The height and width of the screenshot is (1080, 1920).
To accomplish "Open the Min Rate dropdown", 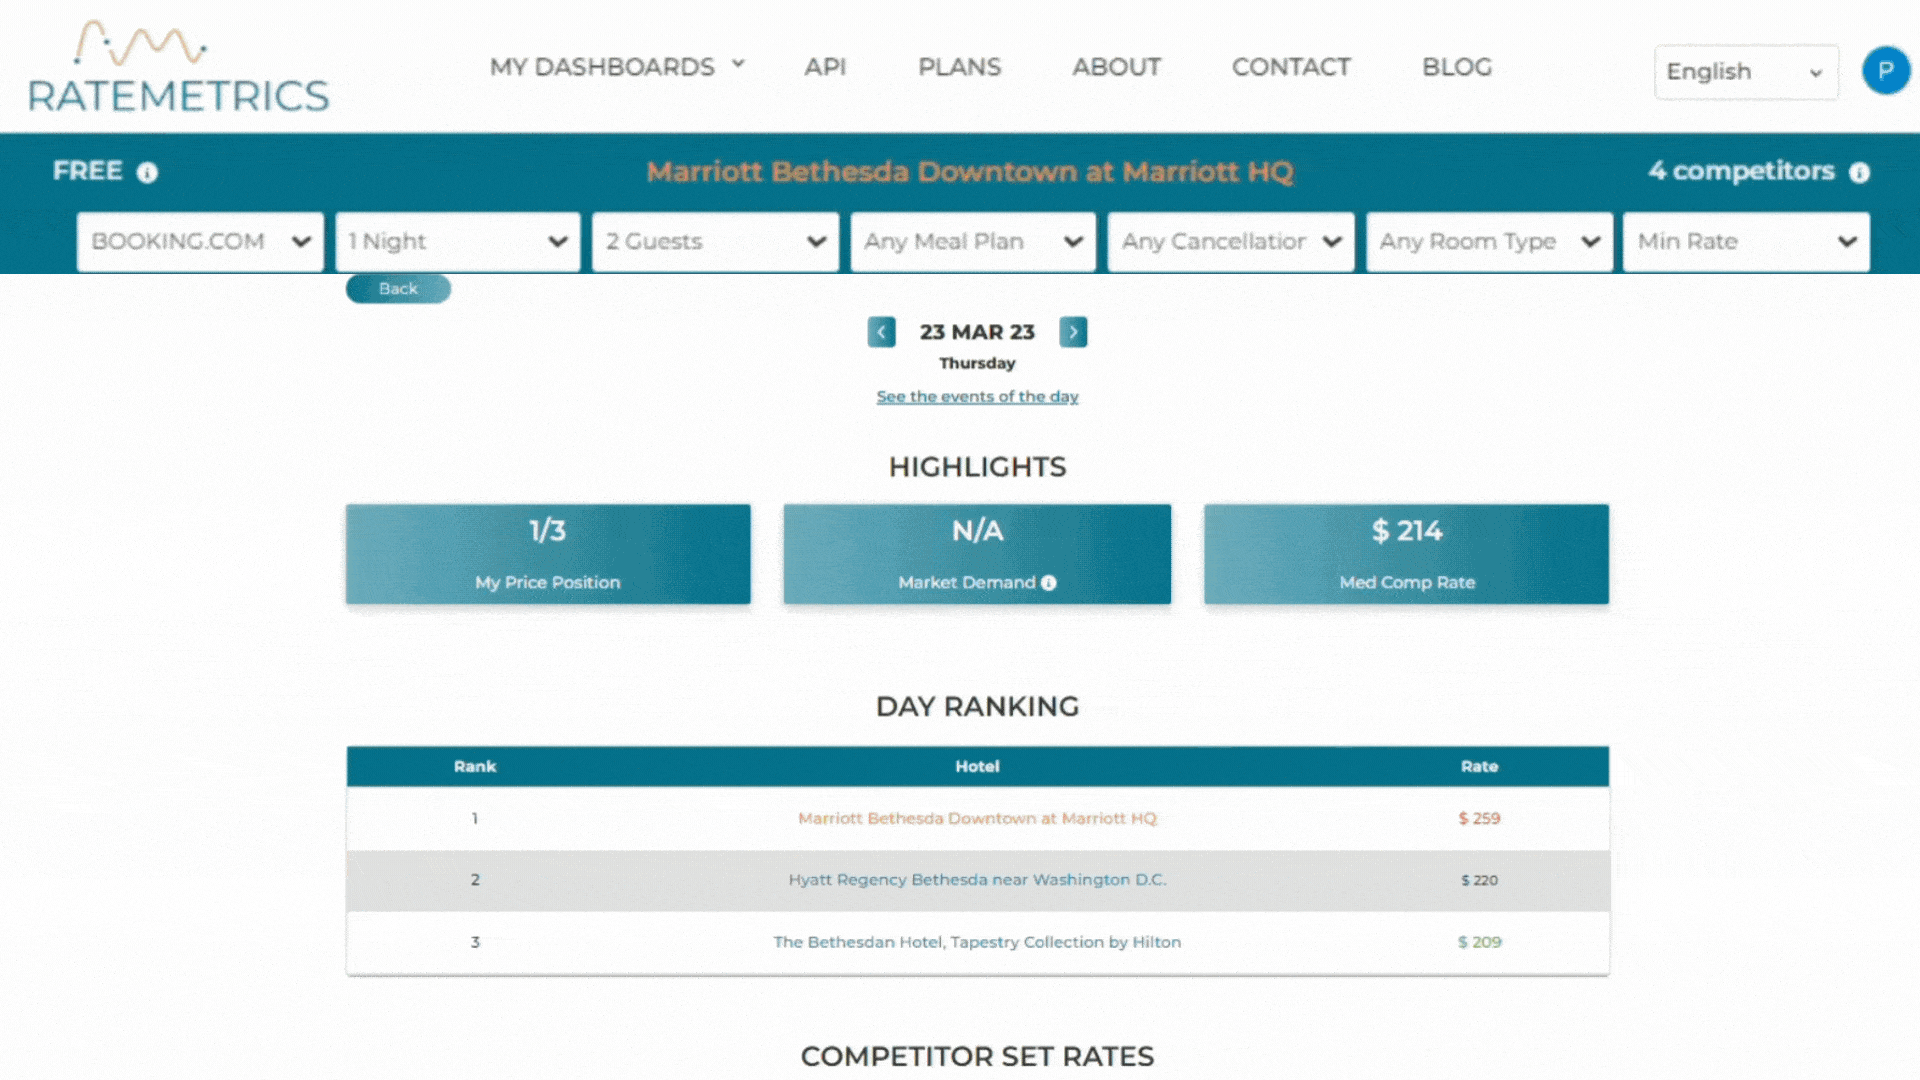I will tap(1746, 242).
